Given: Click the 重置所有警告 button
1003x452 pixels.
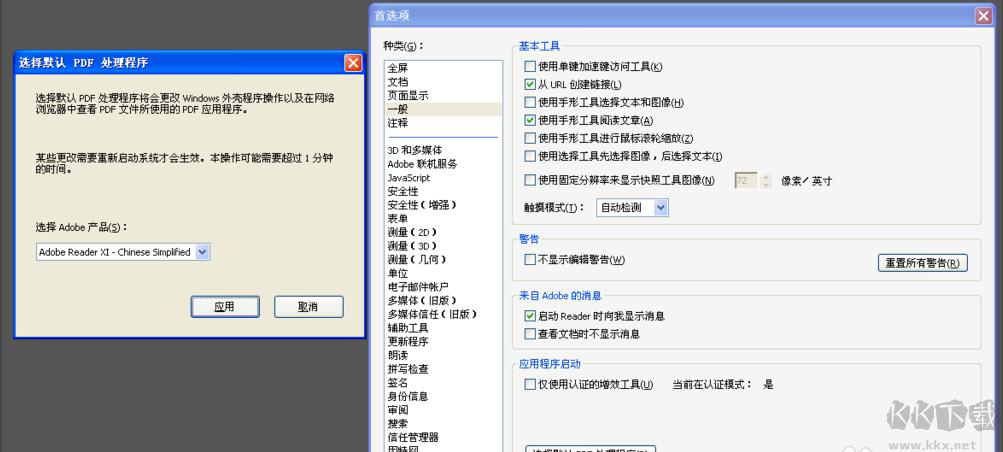Looking at the screenshot, I should tap(922, 263).
